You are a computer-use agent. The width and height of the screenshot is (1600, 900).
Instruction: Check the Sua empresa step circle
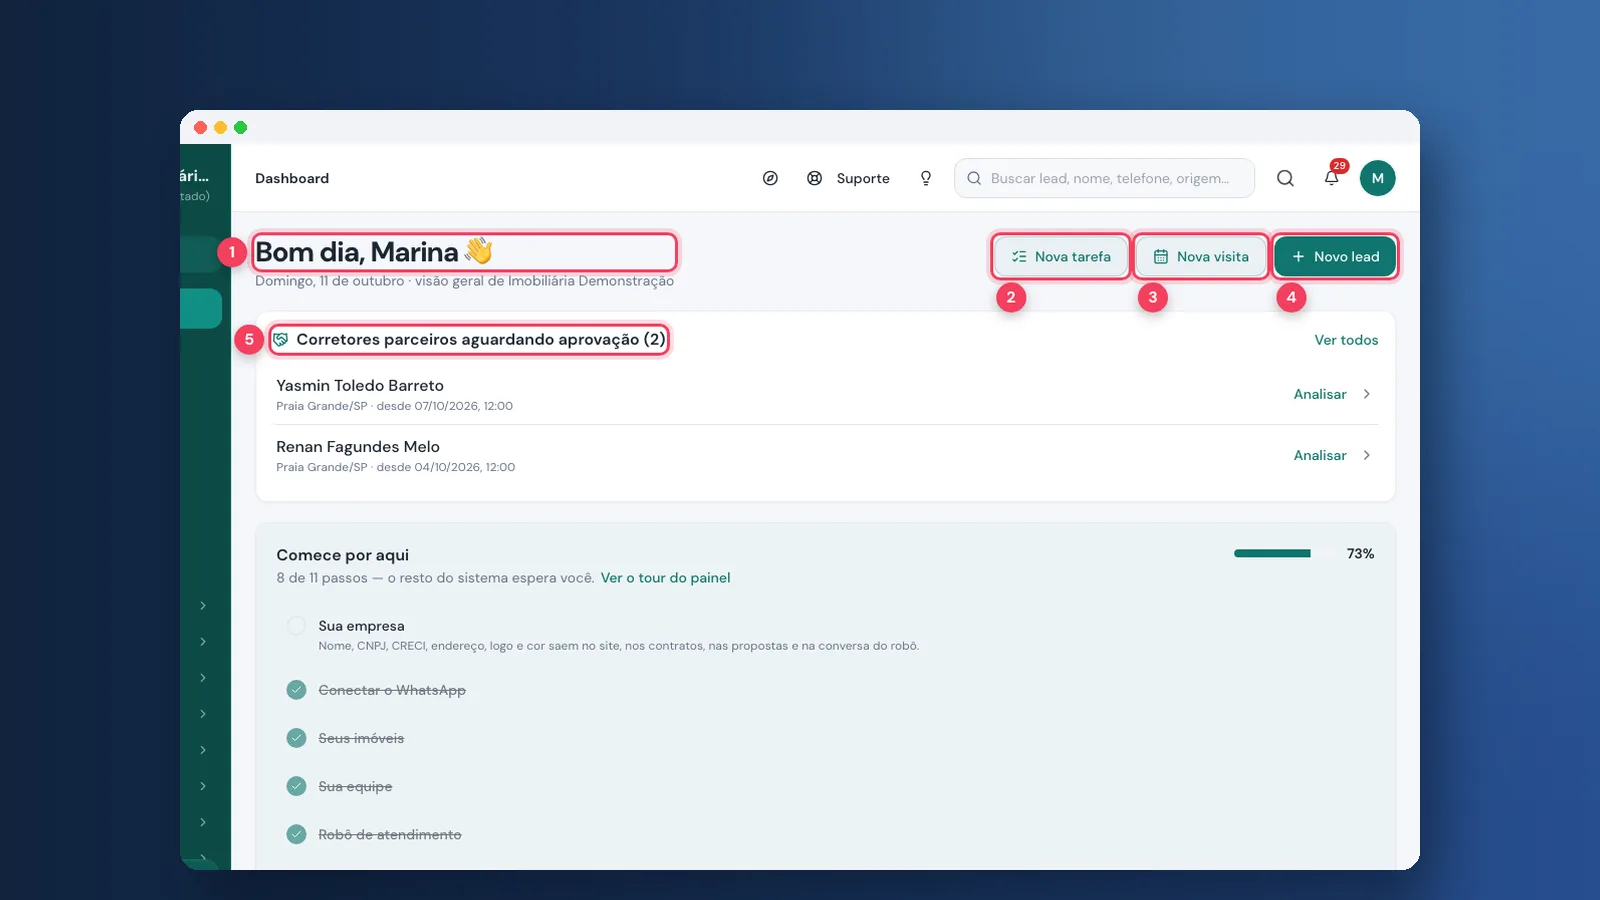[x=296, y=626]
